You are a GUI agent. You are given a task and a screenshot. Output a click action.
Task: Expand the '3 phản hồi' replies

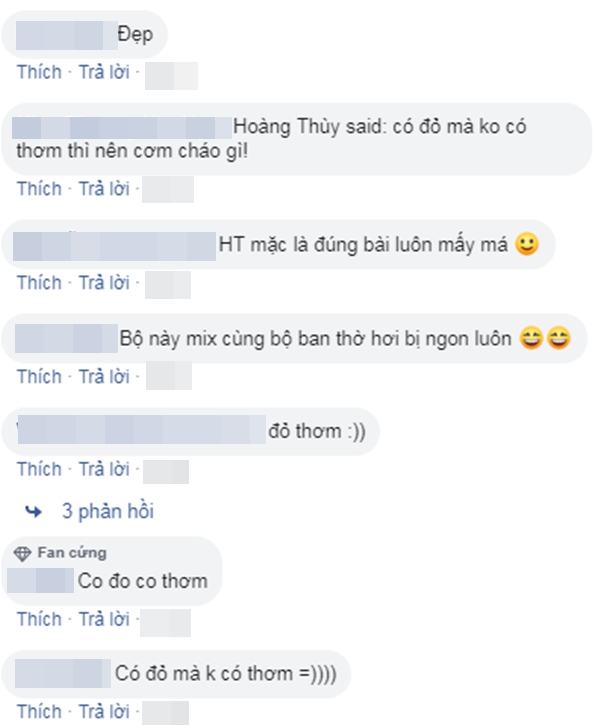108,511
